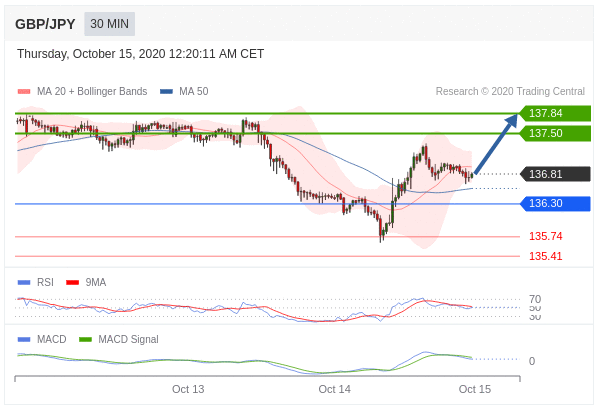The width and height of the screenshot is (594, 409).
Task: Click the Oct 13 time axis label
Action: click(x=188, y=389)
